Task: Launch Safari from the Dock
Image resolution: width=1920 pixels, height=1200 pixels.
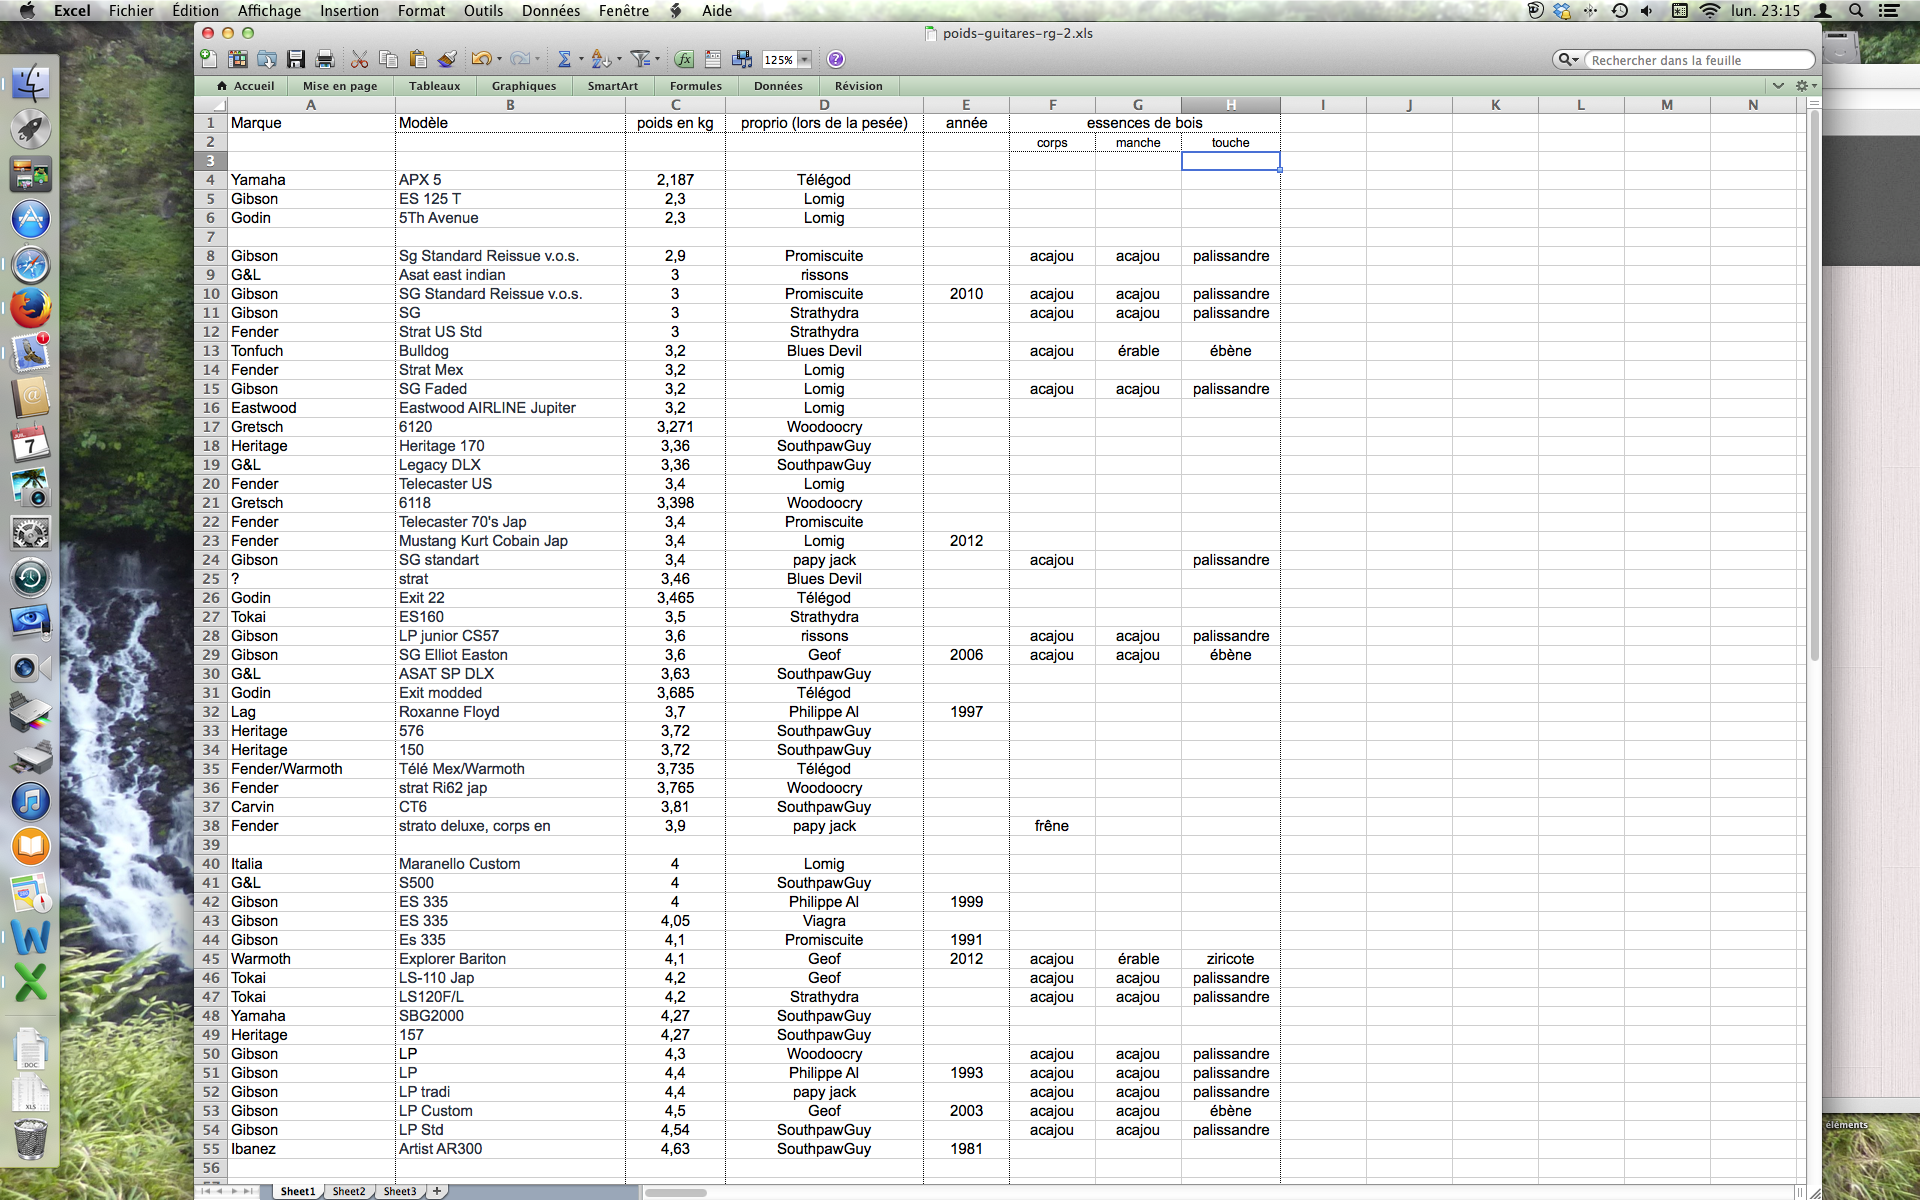Action: click(x=30, y=264)
